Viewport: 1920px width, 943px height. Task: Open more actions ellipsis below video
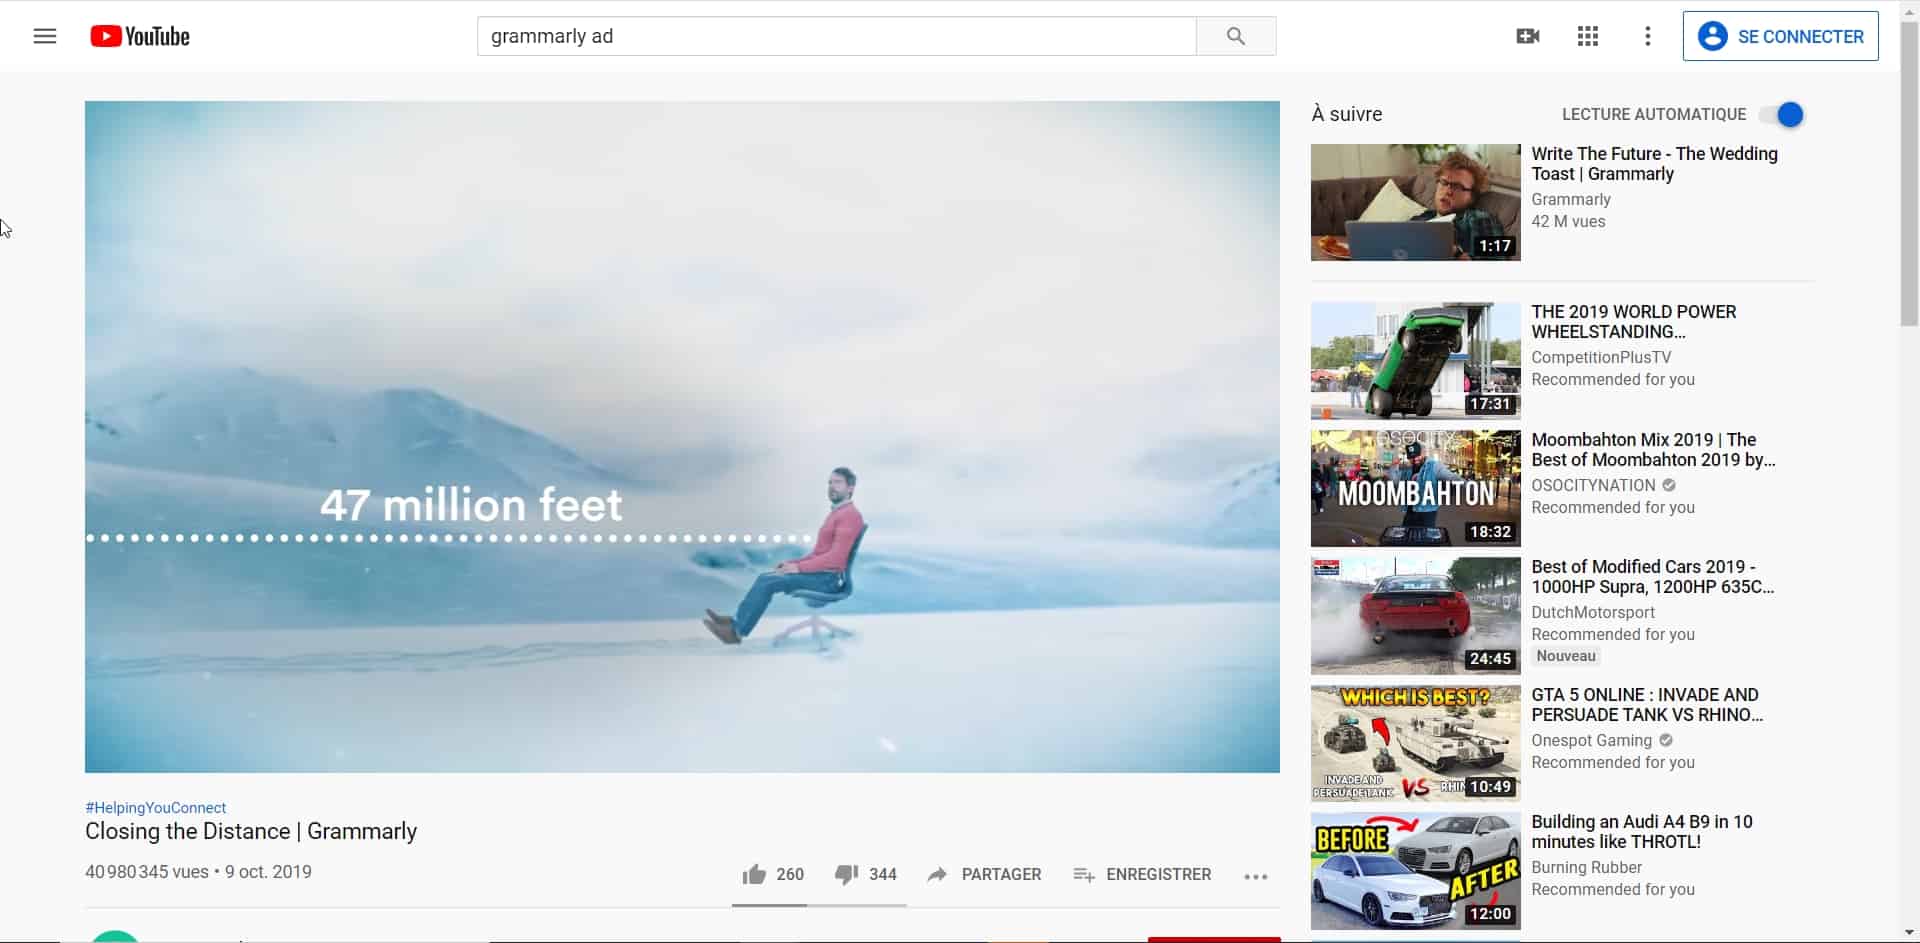point(1256,877)
